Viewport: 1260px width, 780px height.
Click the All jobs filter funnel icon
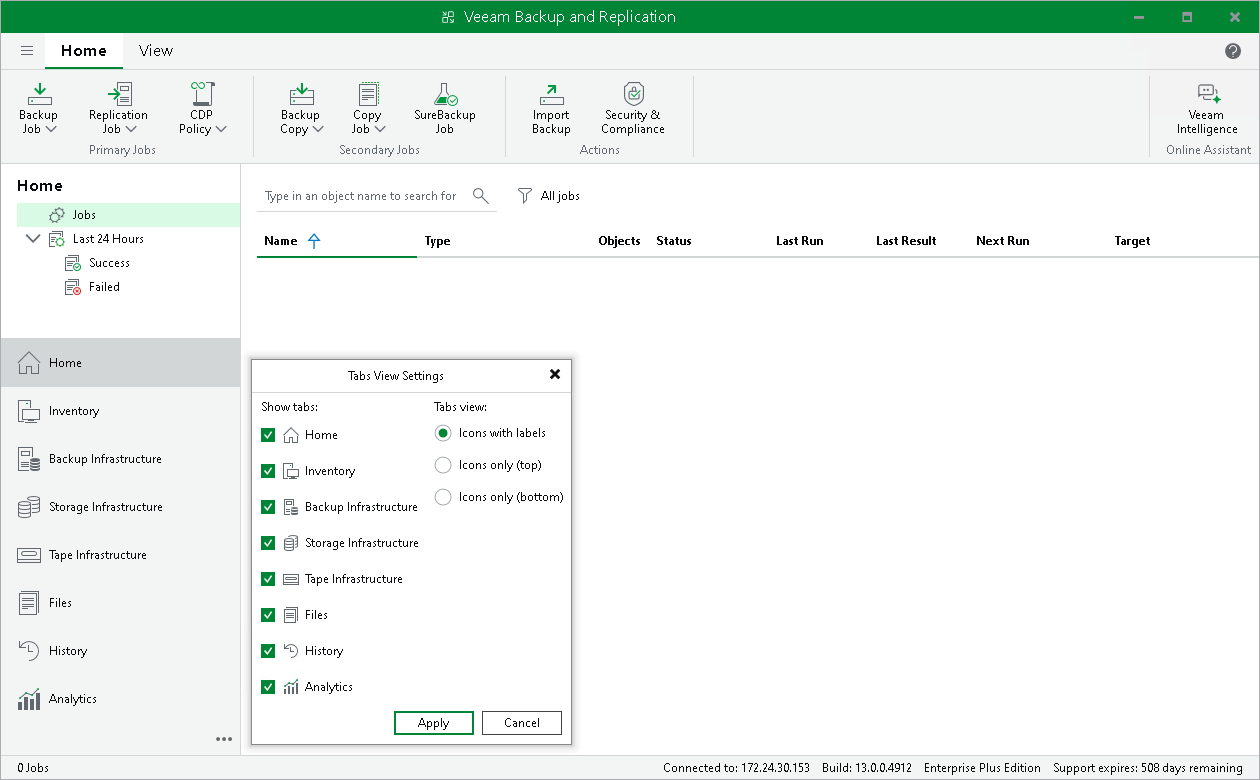tap(525, 196)
